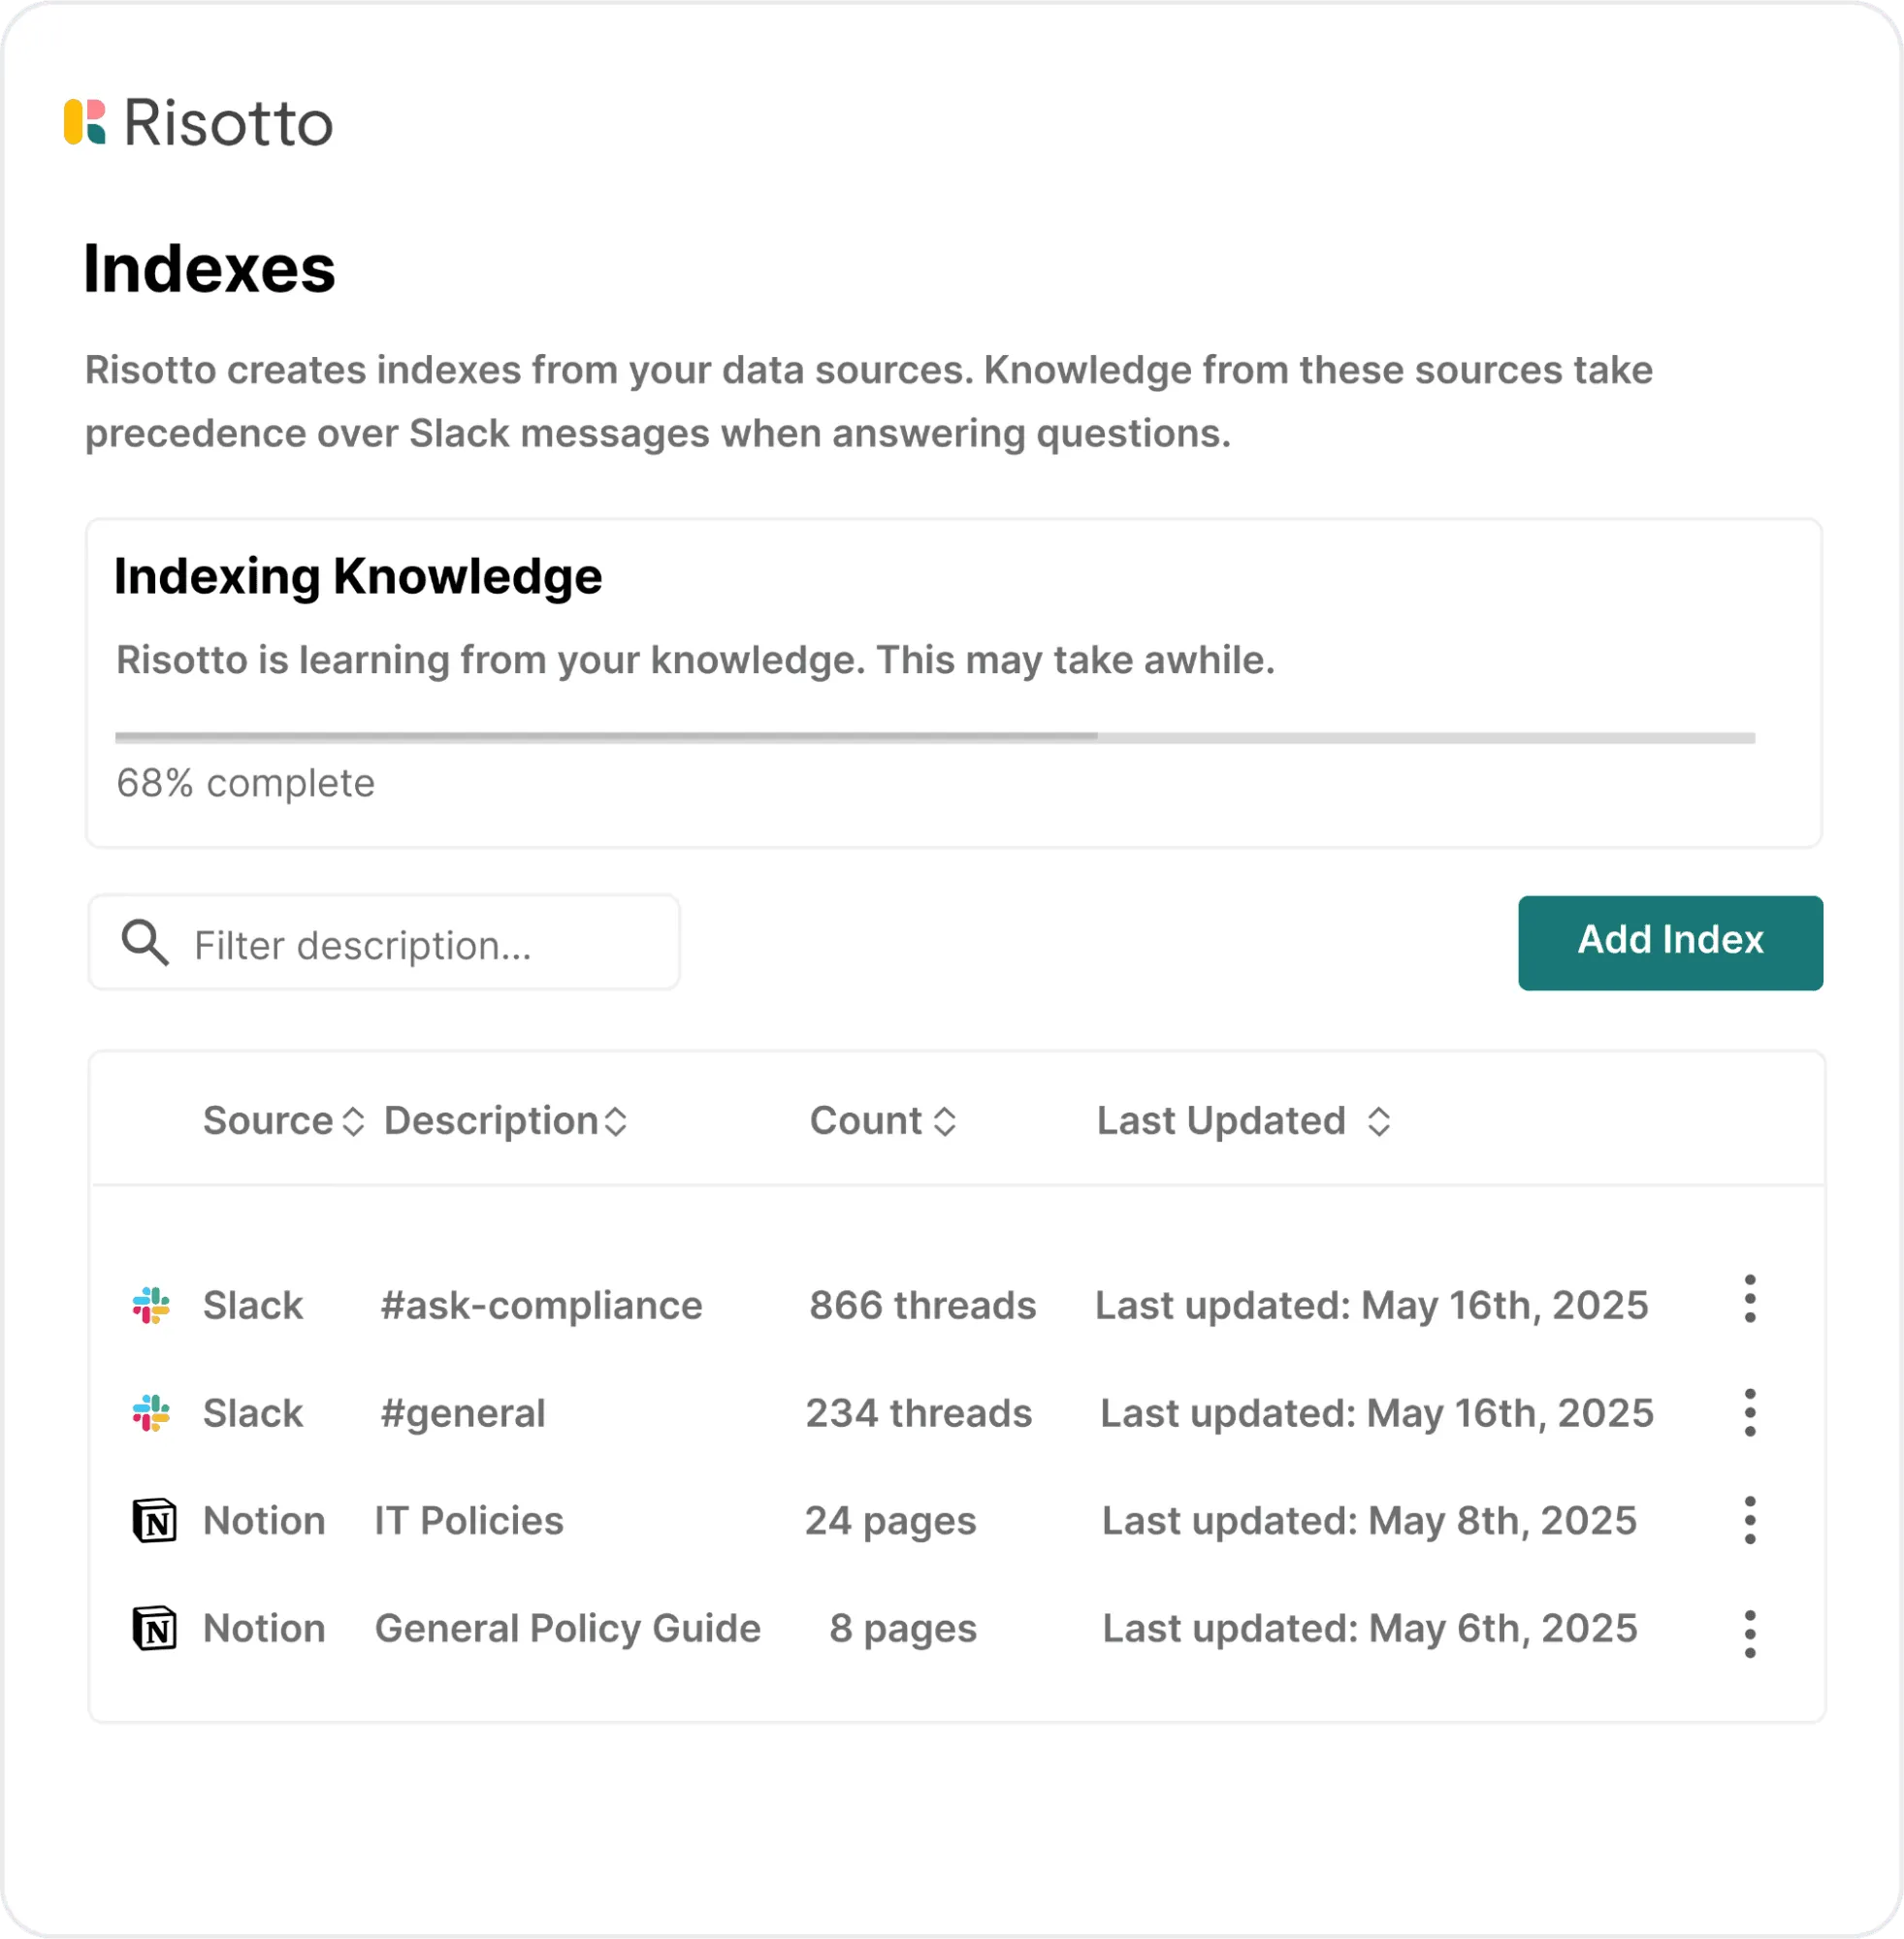Open the options menu beside the #general row
The image size is (1904, 1939).
[x=1750, y=1413]
